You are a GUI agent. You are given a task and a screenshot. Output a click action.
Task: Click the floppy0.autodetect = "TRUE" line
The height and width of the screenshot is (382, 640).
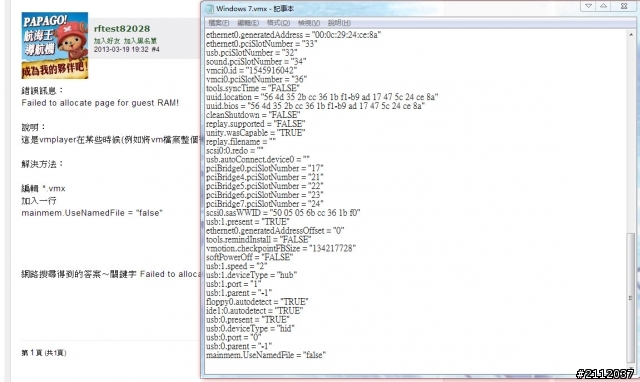point(257,302)
